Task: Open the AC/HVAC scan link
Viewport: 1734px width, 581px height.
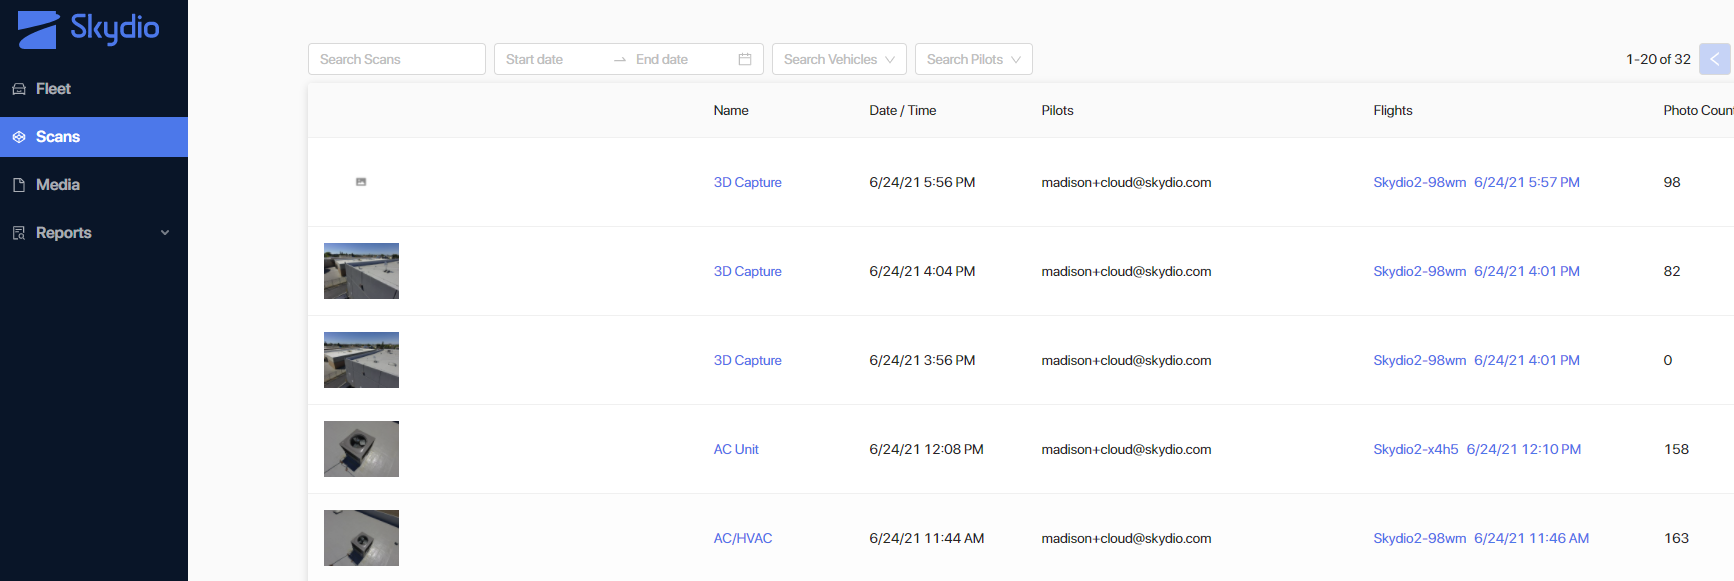Action: (742, 538)
